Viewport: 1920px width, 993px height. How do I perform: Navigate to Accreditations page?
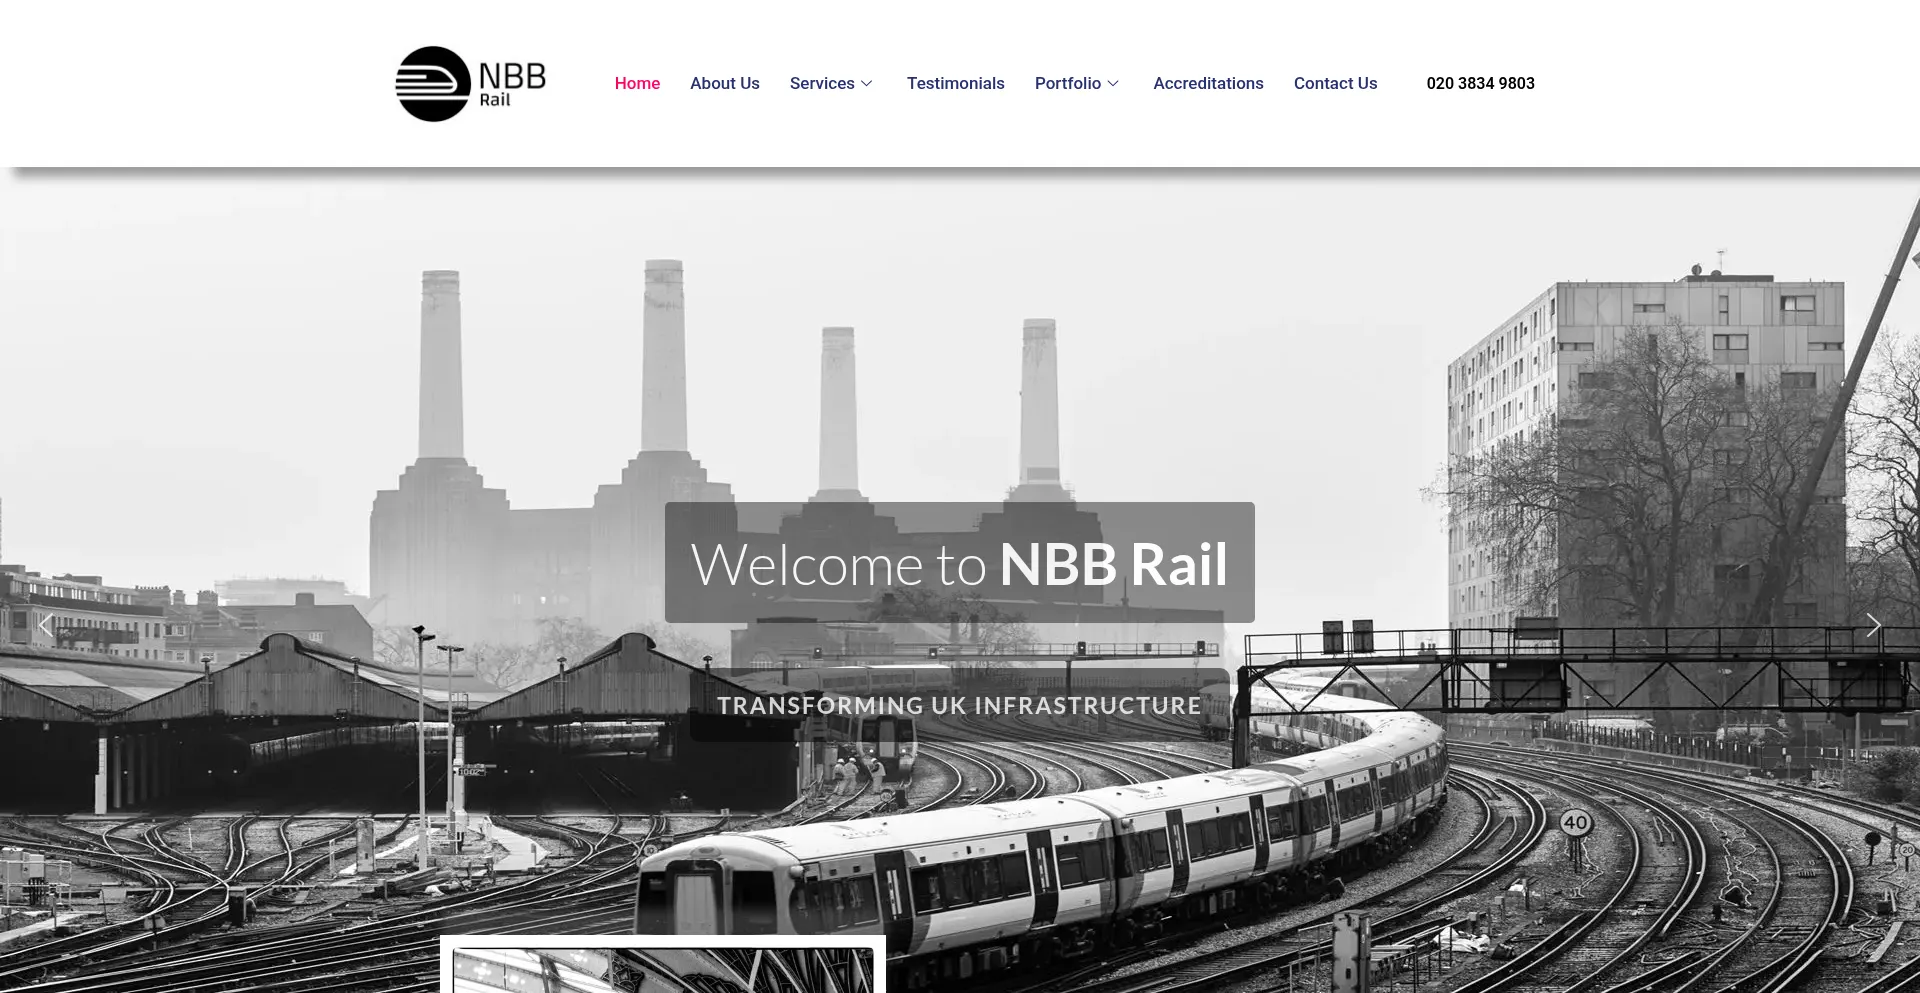tap(1208, 83)
